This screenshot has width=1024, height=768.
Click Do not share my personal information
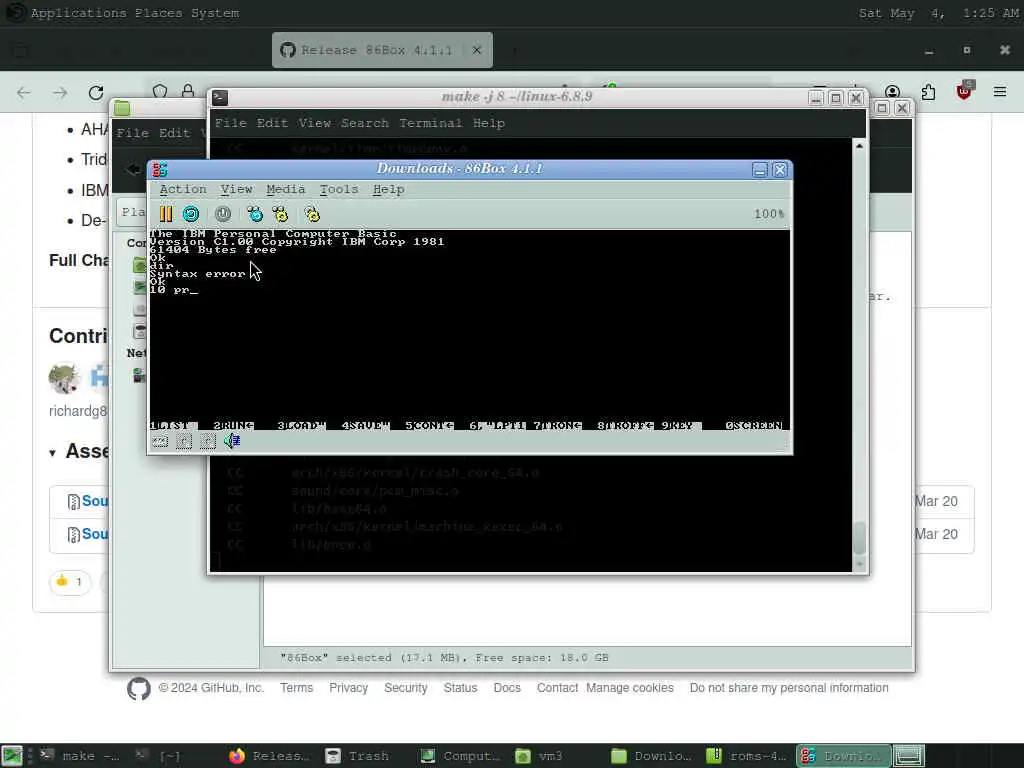point(789,688)
